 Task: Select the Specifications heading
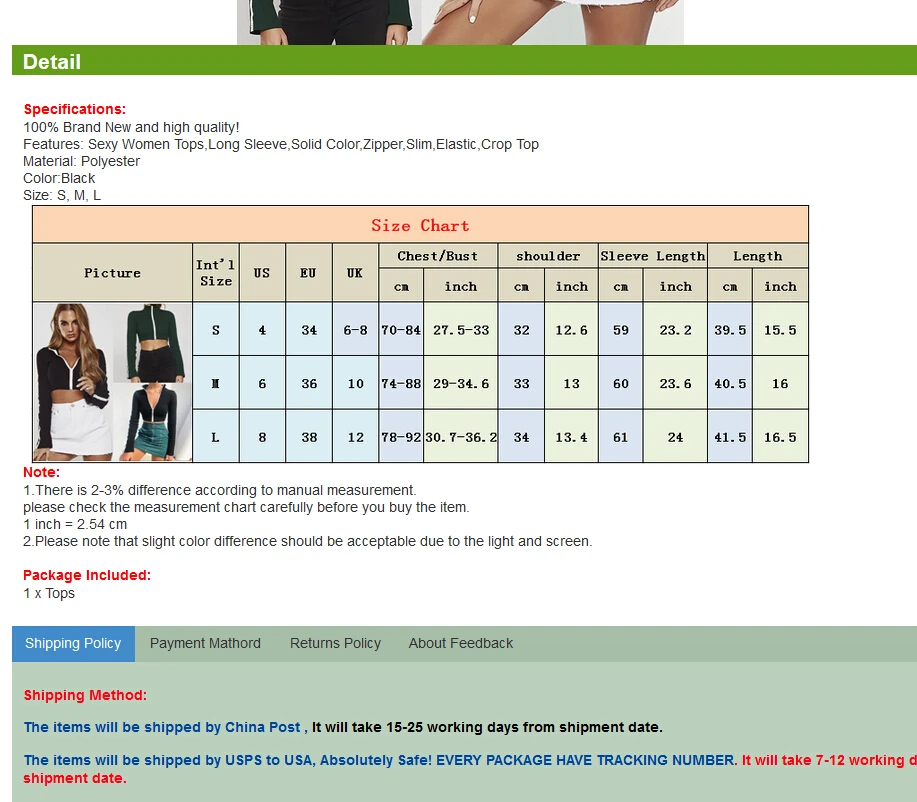(x=75, y=109)
